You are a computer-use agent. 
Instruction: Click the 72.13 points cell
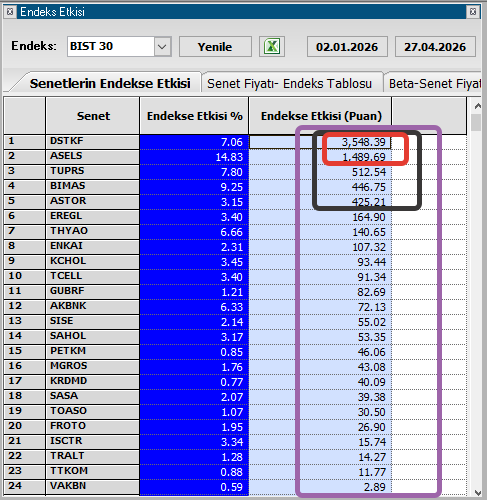320,307
